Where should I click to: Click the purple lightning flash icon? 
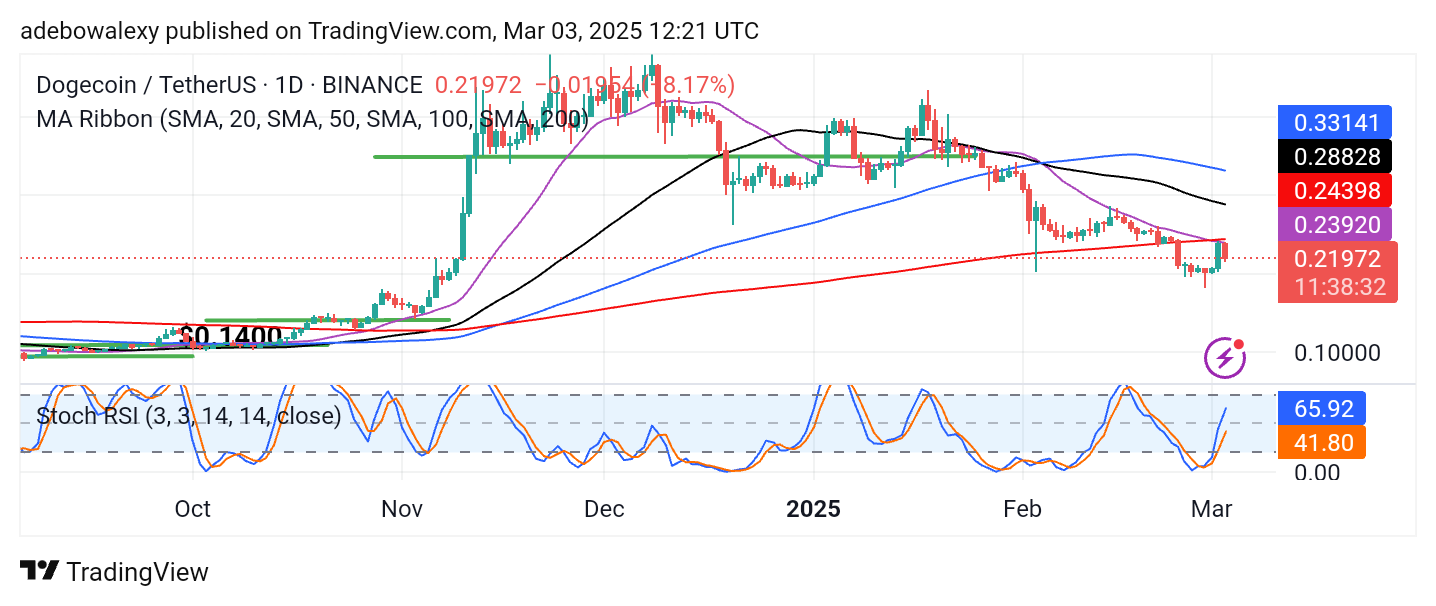[x=1225, y=357]
